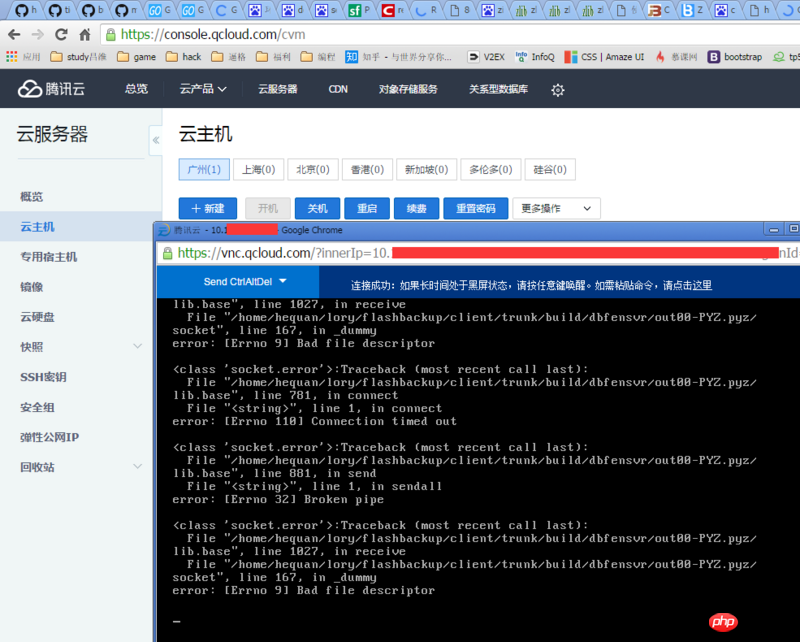Select the 香港(0) region filter
The height and width of the screenshot is (642, 800).
(x=367, y=169)
